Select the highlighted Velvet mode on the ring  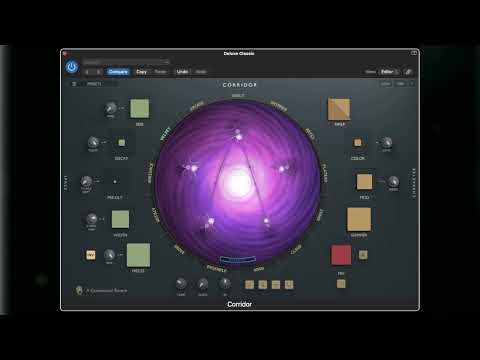pos(165,134)
